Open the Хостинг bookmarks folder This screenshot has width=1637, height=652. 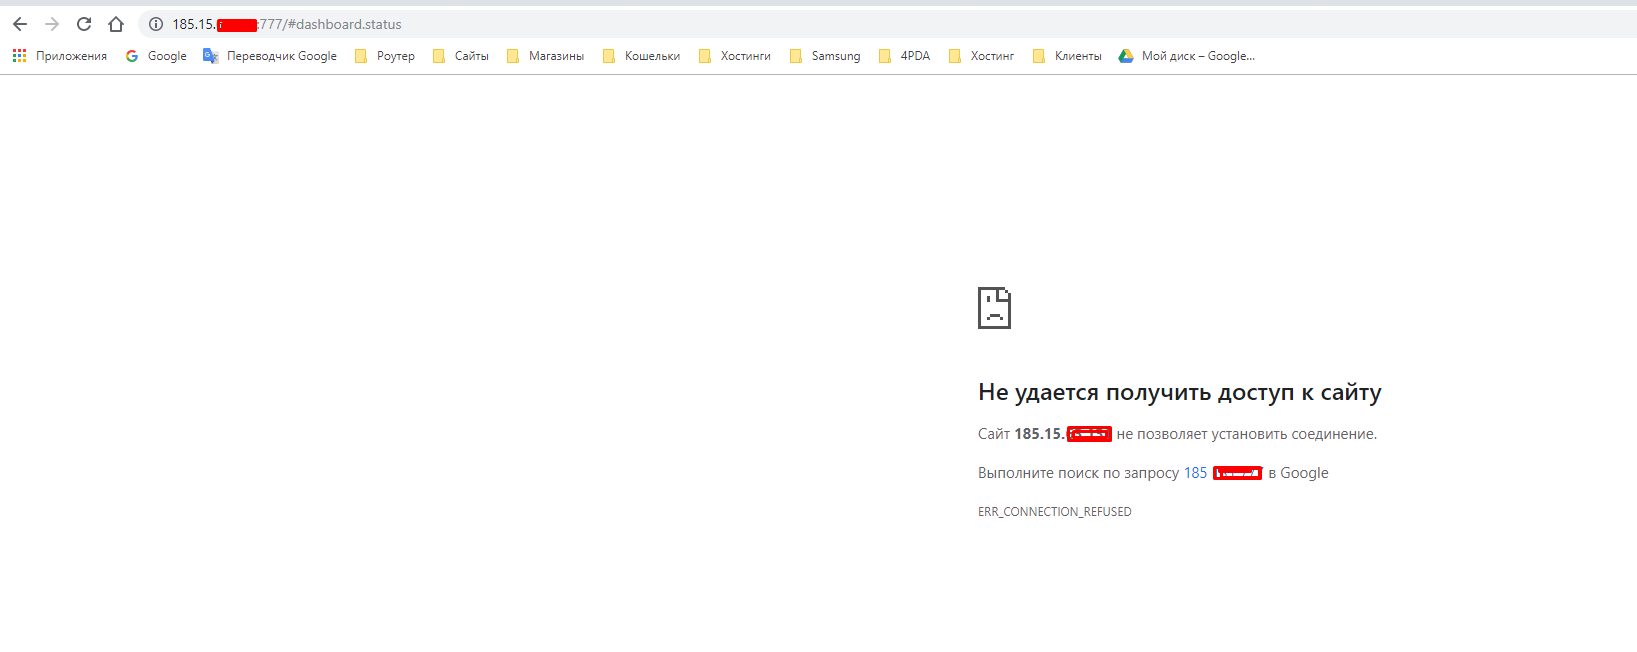pos(981,56)
